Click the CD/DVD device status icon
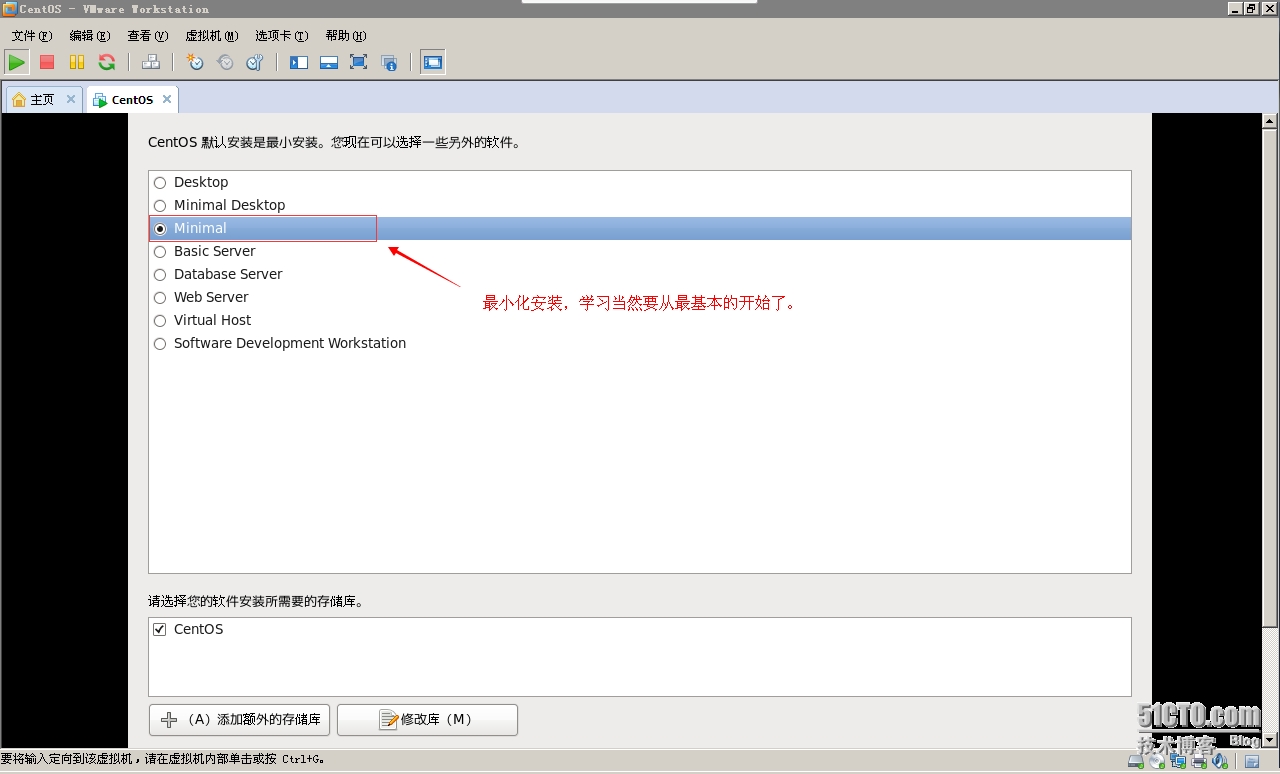 point(1157,761)
